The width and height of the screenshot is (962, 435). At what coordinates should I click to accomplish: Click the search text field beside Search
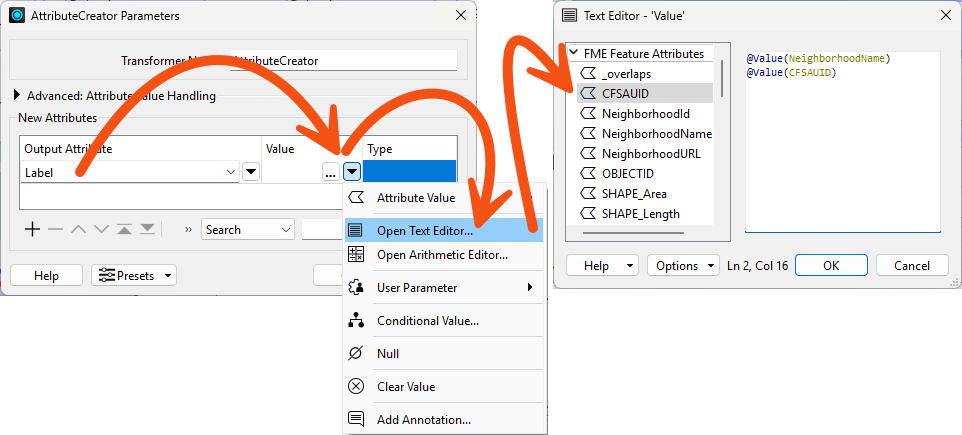click(322, 229)
